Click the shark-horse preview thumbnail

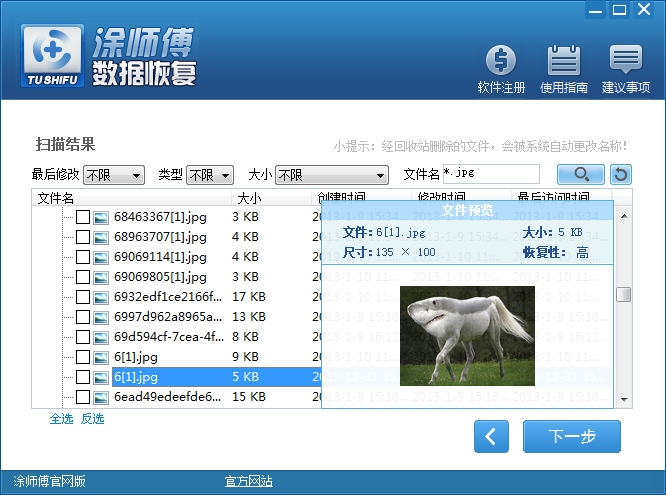(x=467, y=336)
